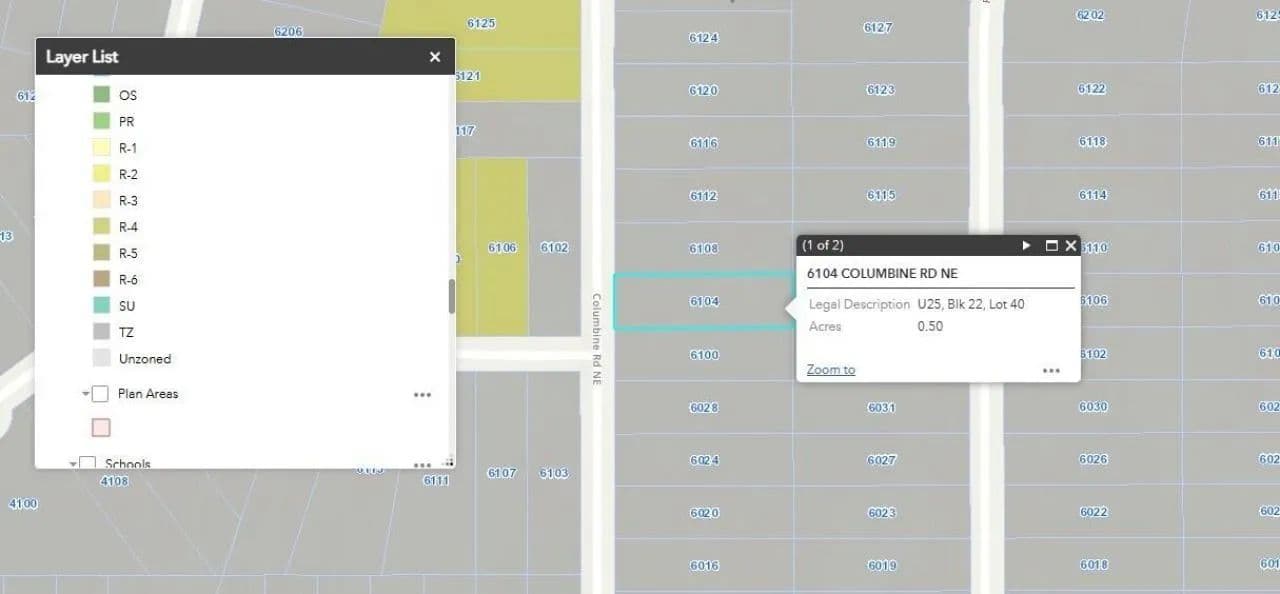Click the SU zoning legend swatch
The width and height of the screenshot is (1280, 594).
(x=101, y=306)
